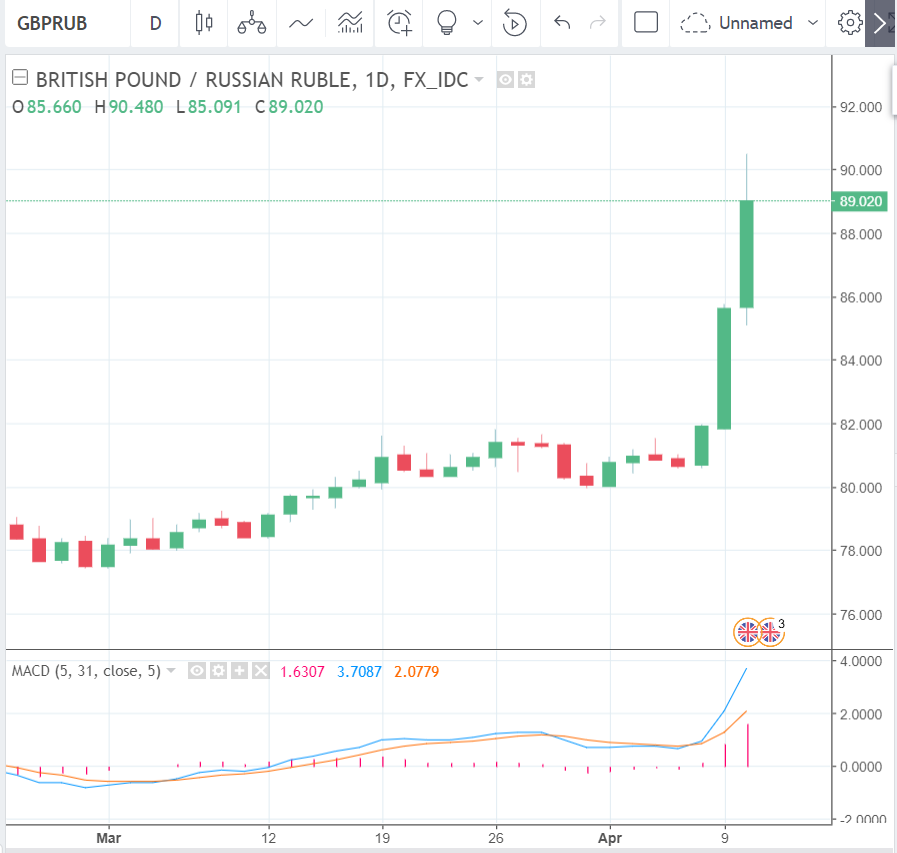Click the C89.020 close value
This screenshot has height=853, width=897.
click(289, 107)
